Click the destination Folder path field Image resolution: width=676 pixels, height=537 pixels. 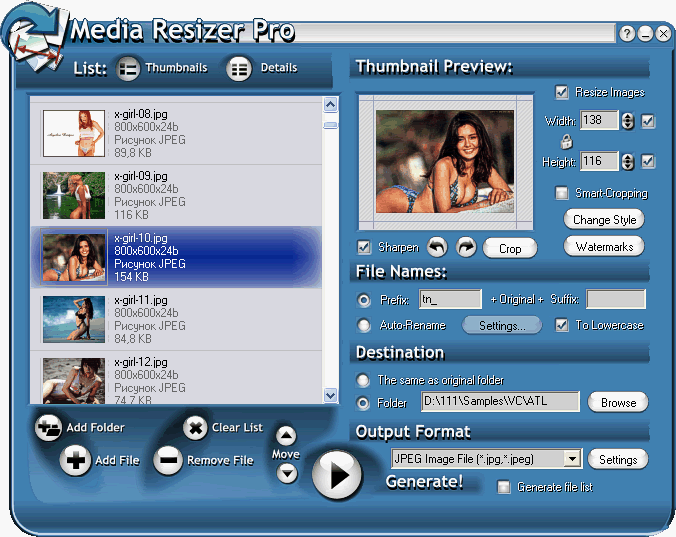pyautogui.click(x=500, y=402)
